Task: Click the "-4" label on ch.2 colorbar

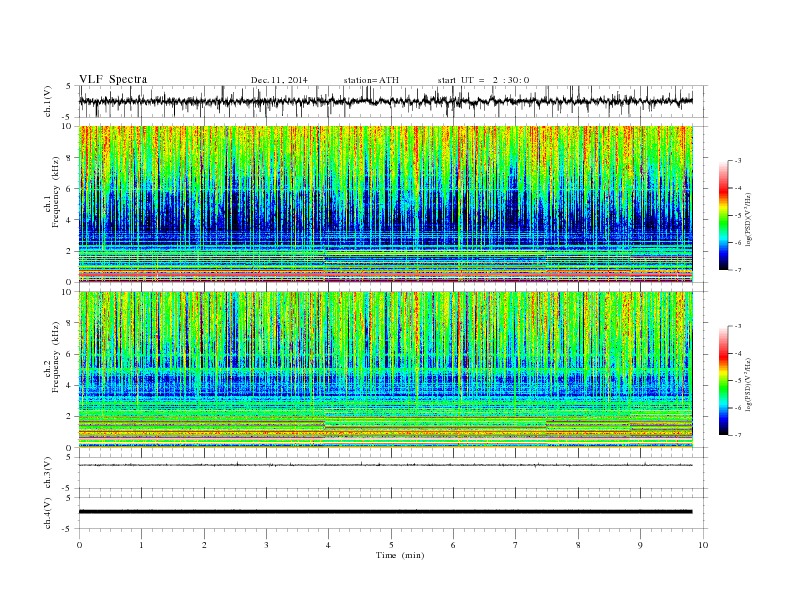Action: click(x=738, y=353)
